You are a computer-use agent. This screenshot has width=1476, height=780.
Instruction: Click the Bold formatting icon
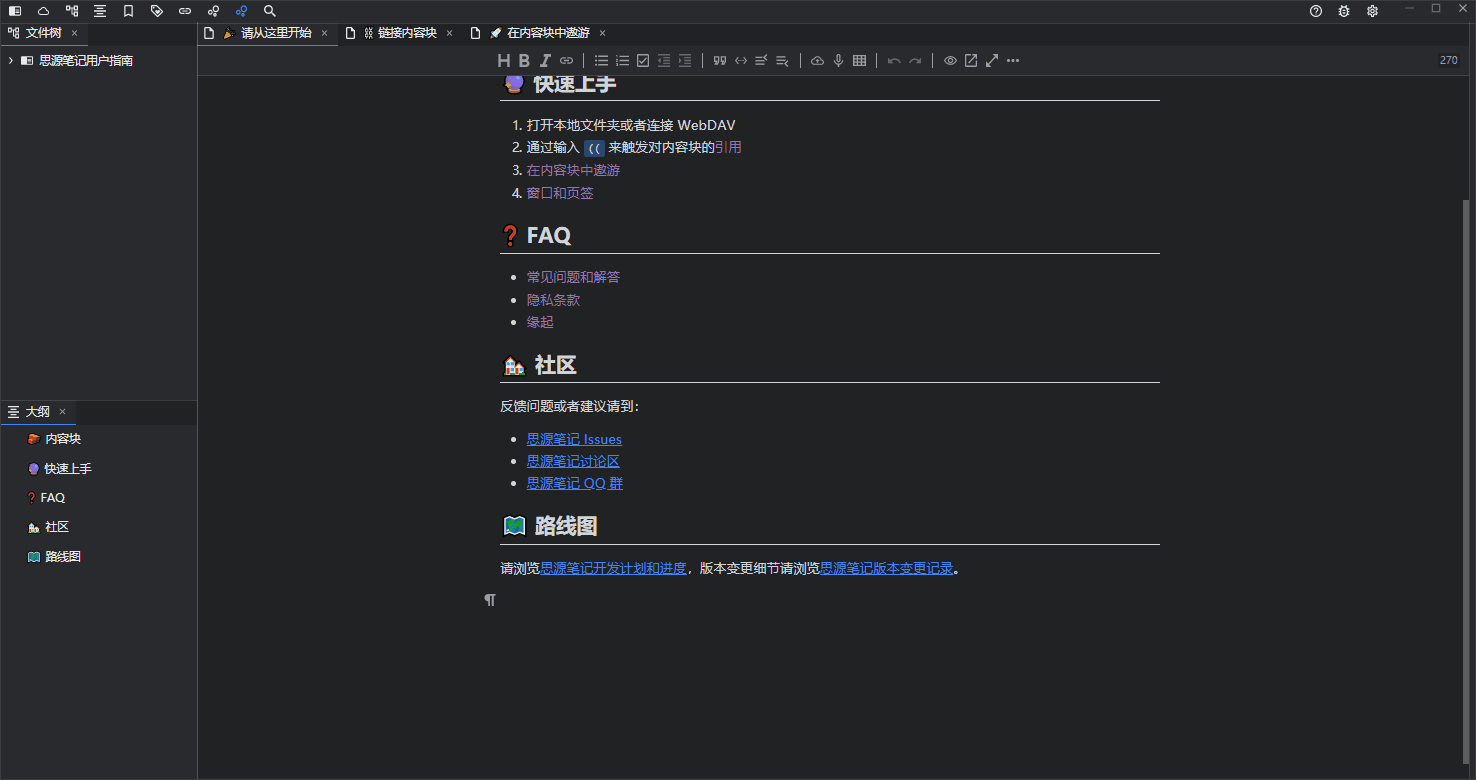[x=524, y=61]
